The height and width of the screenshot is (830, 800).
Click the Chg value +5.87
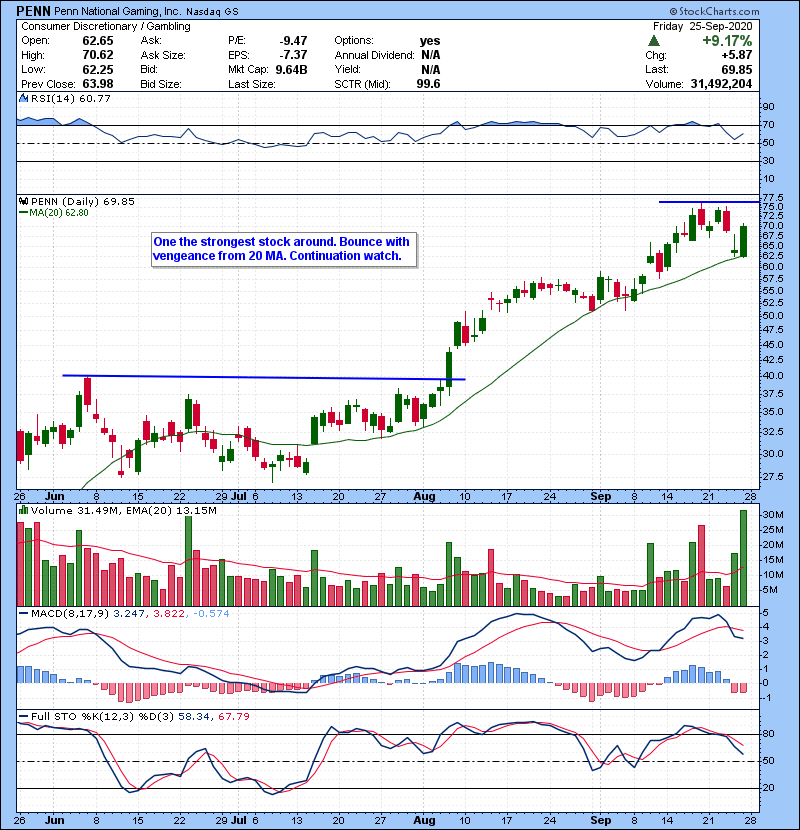tap(736, 55)
